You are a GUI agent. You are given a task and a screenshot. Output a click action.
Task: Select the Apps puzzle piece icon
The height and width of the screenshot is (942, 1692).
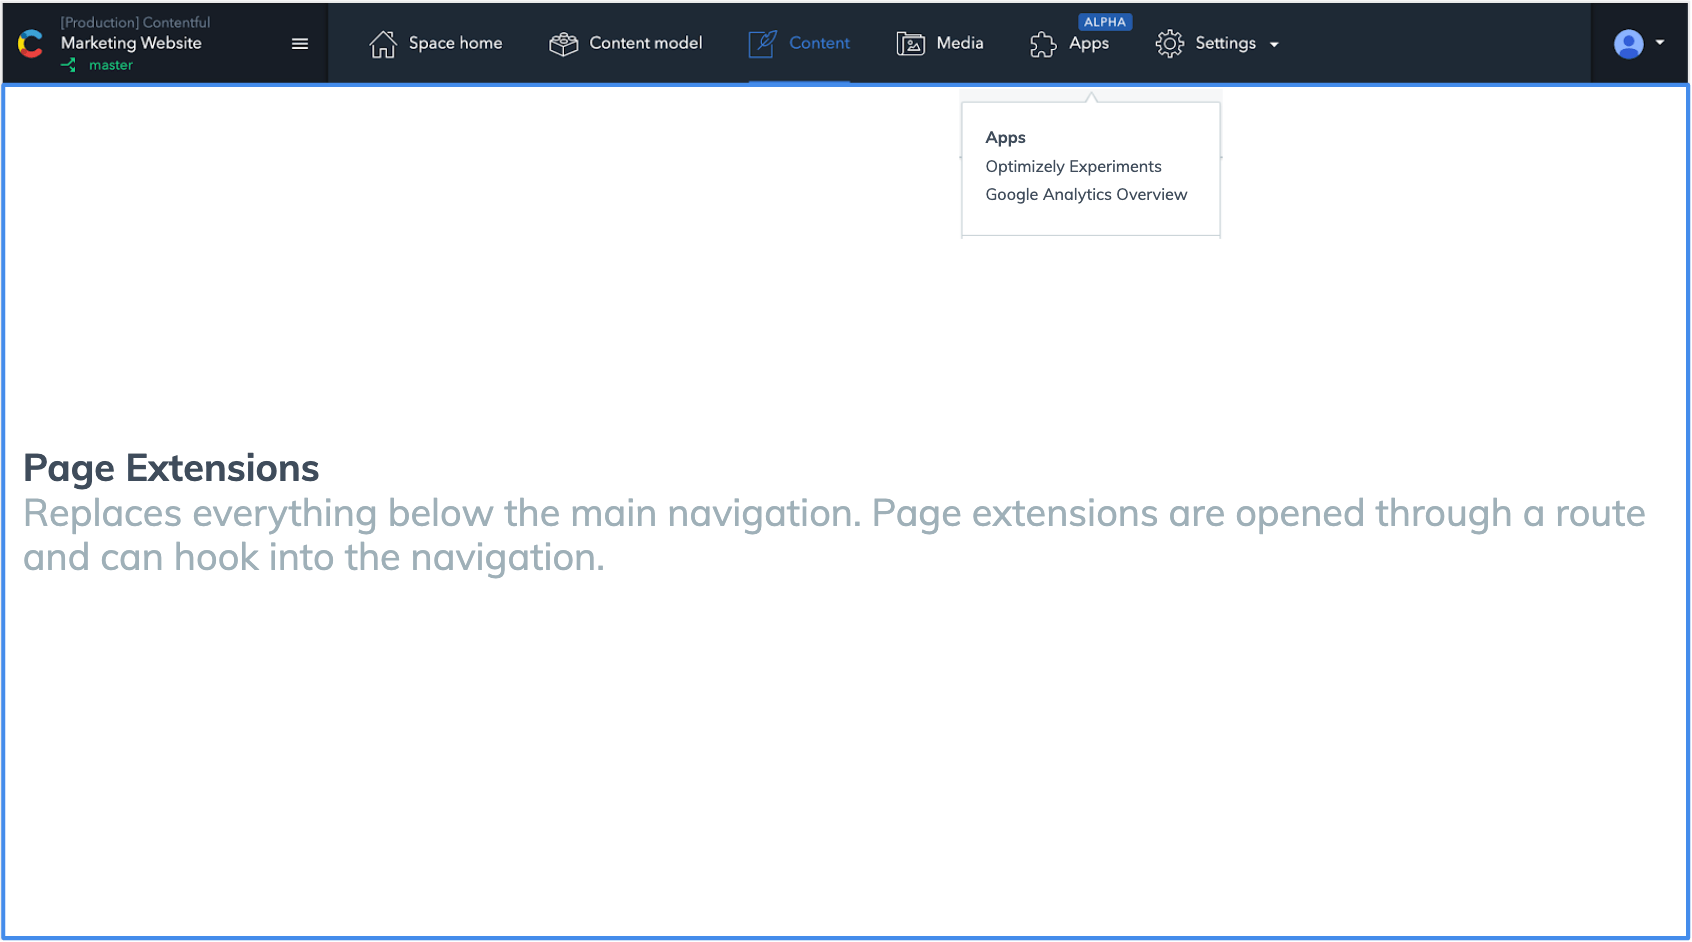(x=1042, y=44)
